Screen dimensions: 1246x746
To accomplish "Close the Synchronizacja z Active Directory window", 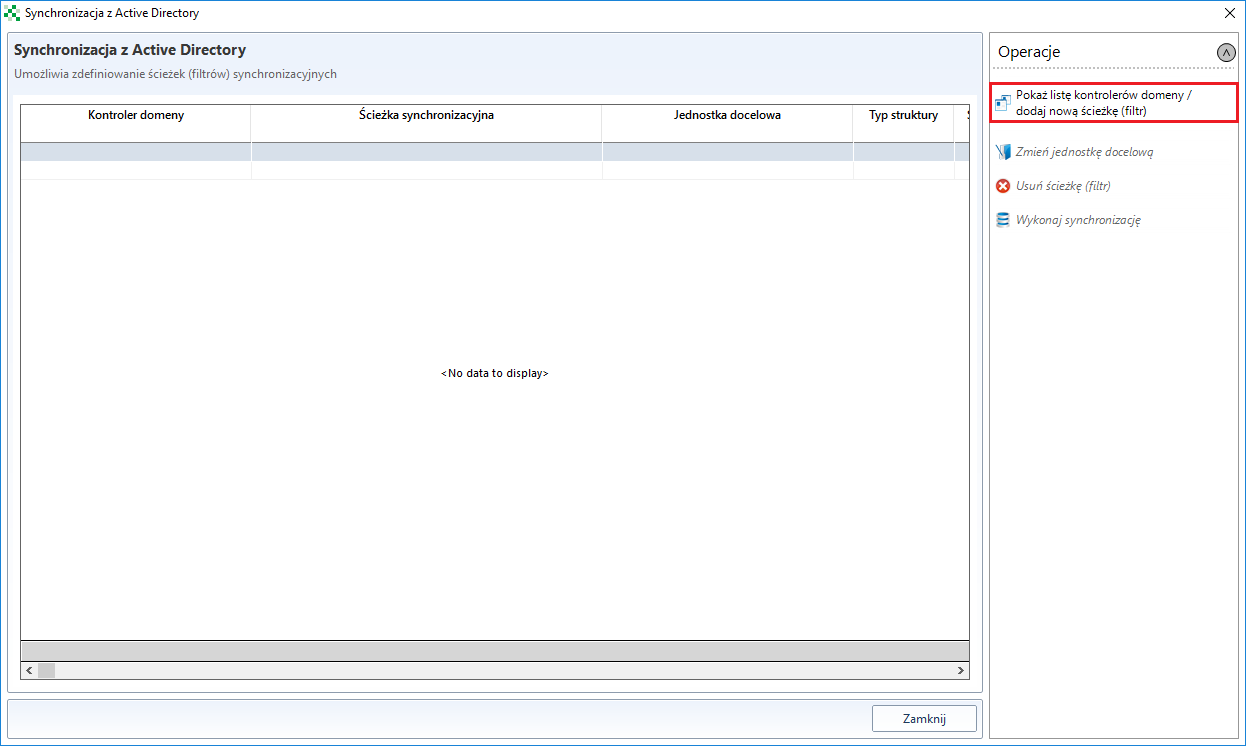I will [1229, 13].
